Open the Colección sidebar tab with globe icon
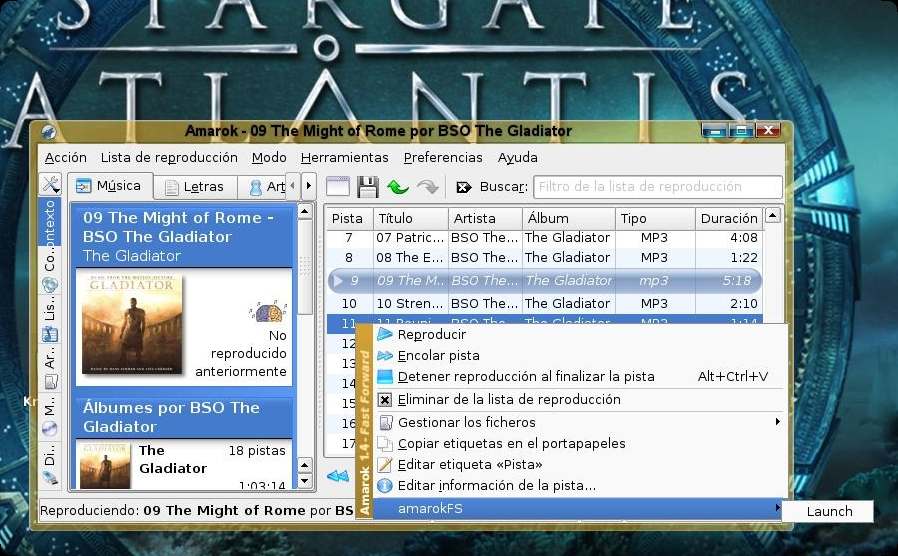Viewport: 898px width, 556px height. click(x=50, y=271)
